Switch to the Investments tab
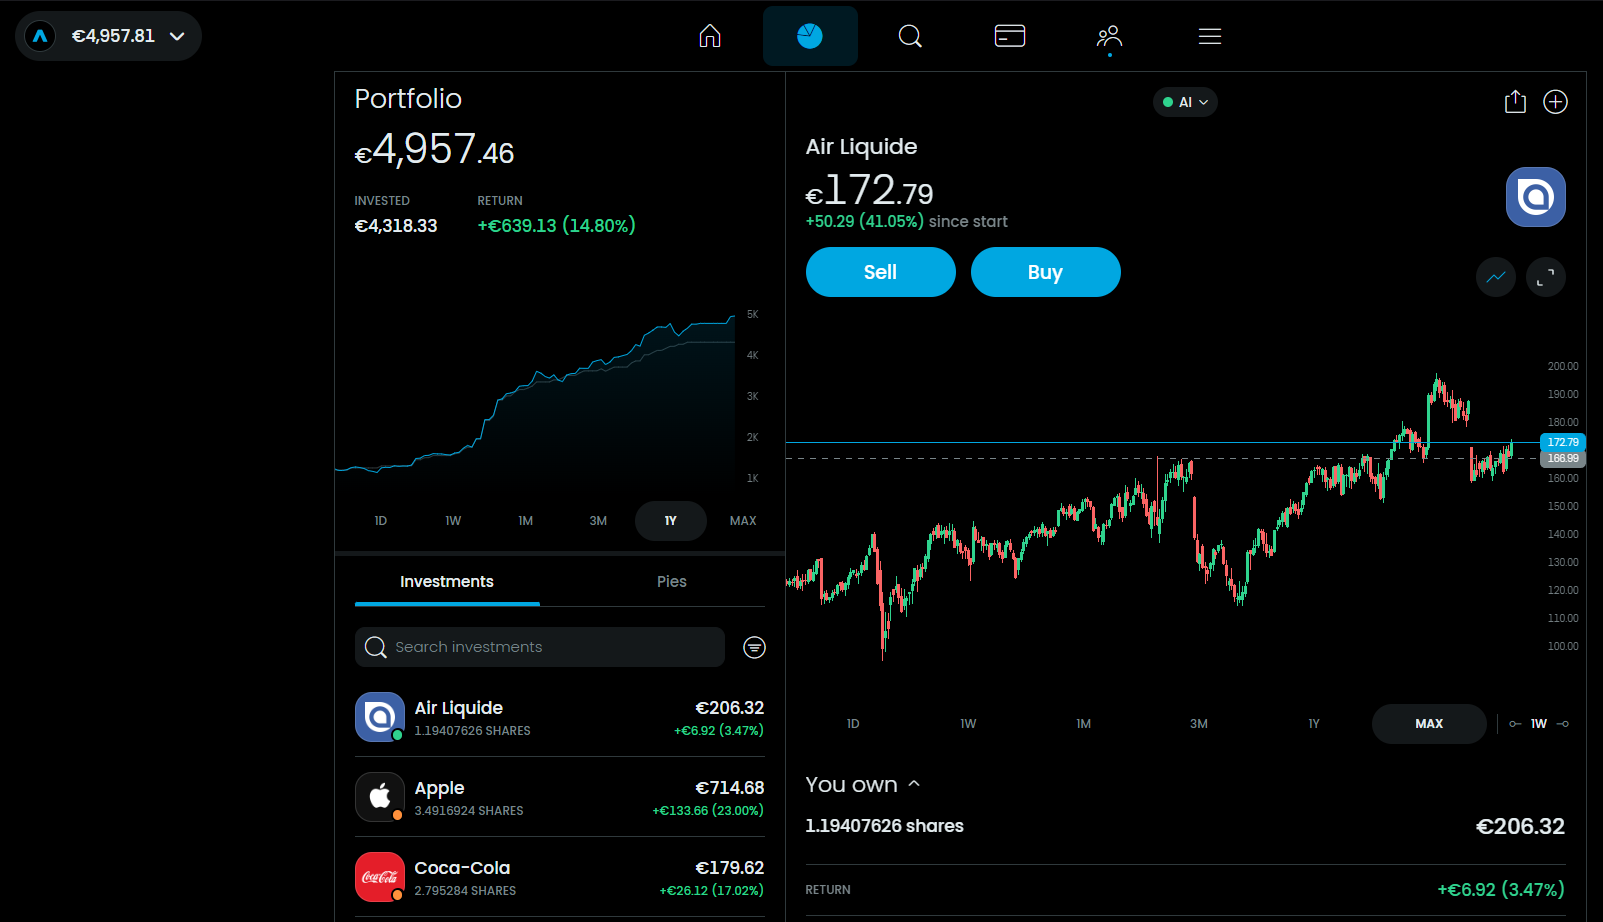 tap(447, 582)
